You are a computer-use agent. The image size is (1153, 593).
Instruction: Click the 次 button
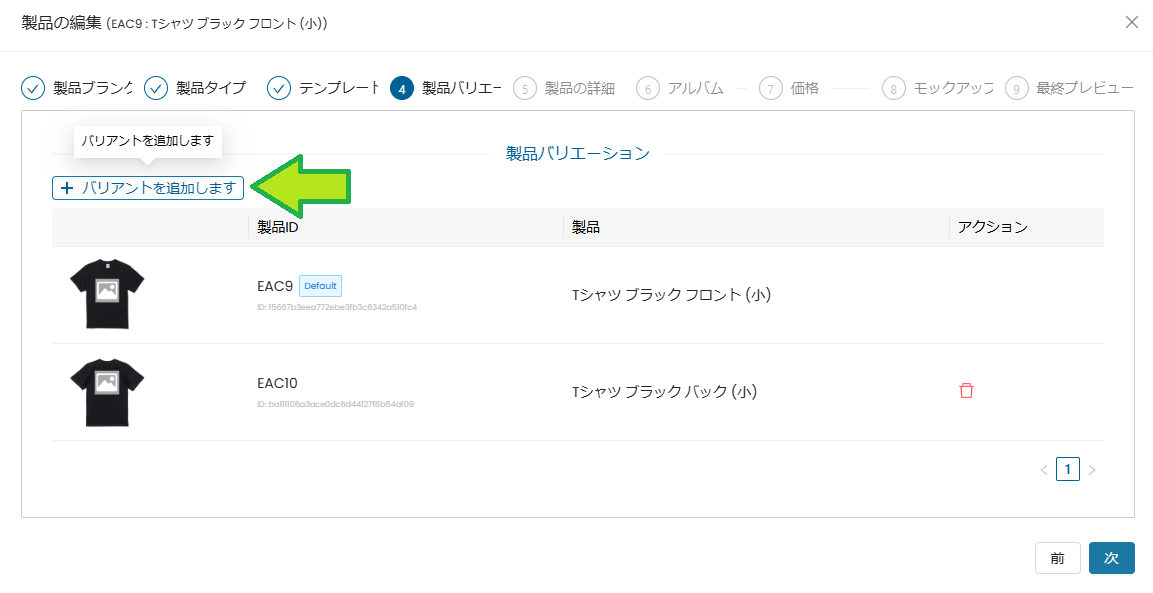click(1111, 558)
